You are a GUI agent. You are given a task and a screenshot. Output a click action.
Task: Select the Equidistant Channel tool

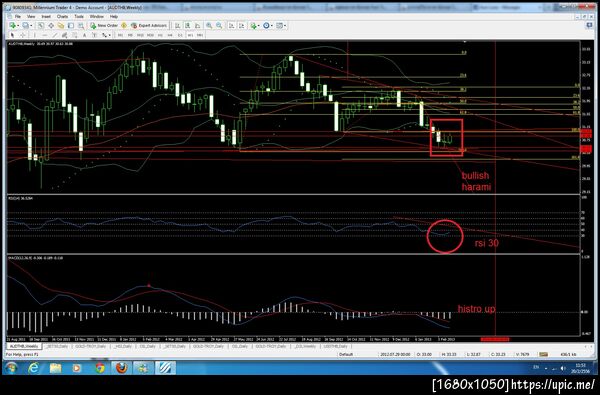[64, 35]
